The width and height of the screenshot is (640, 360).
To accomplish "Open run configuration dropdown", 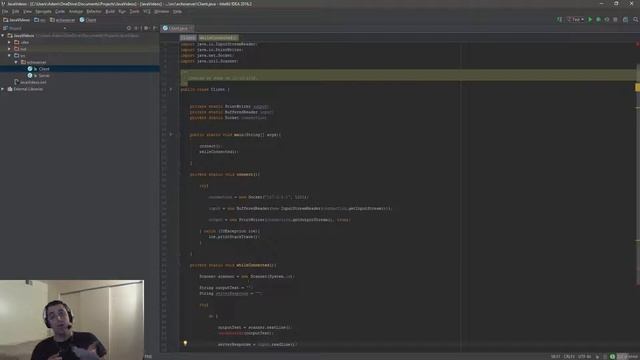I will [x=575, y=20].
